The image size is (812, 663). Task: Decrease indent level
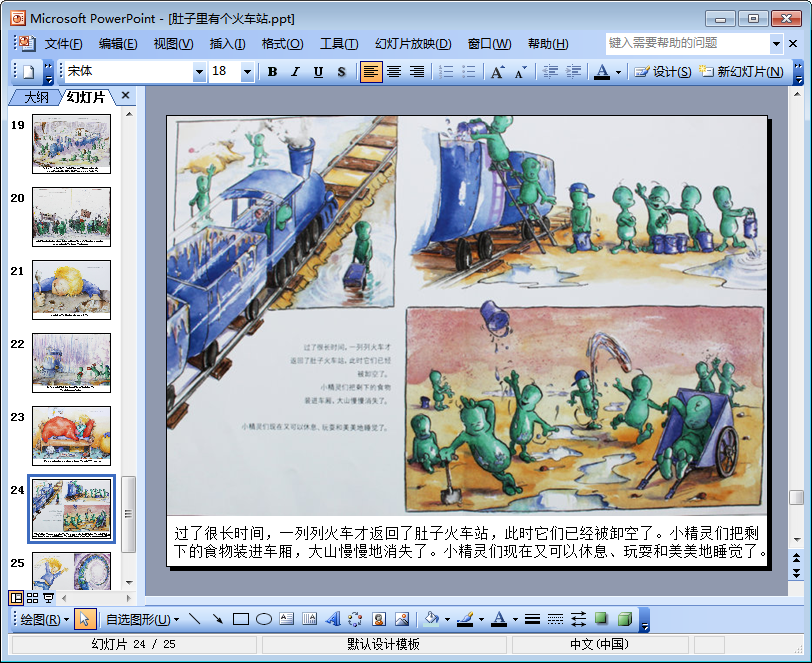[x=550, y=71]
